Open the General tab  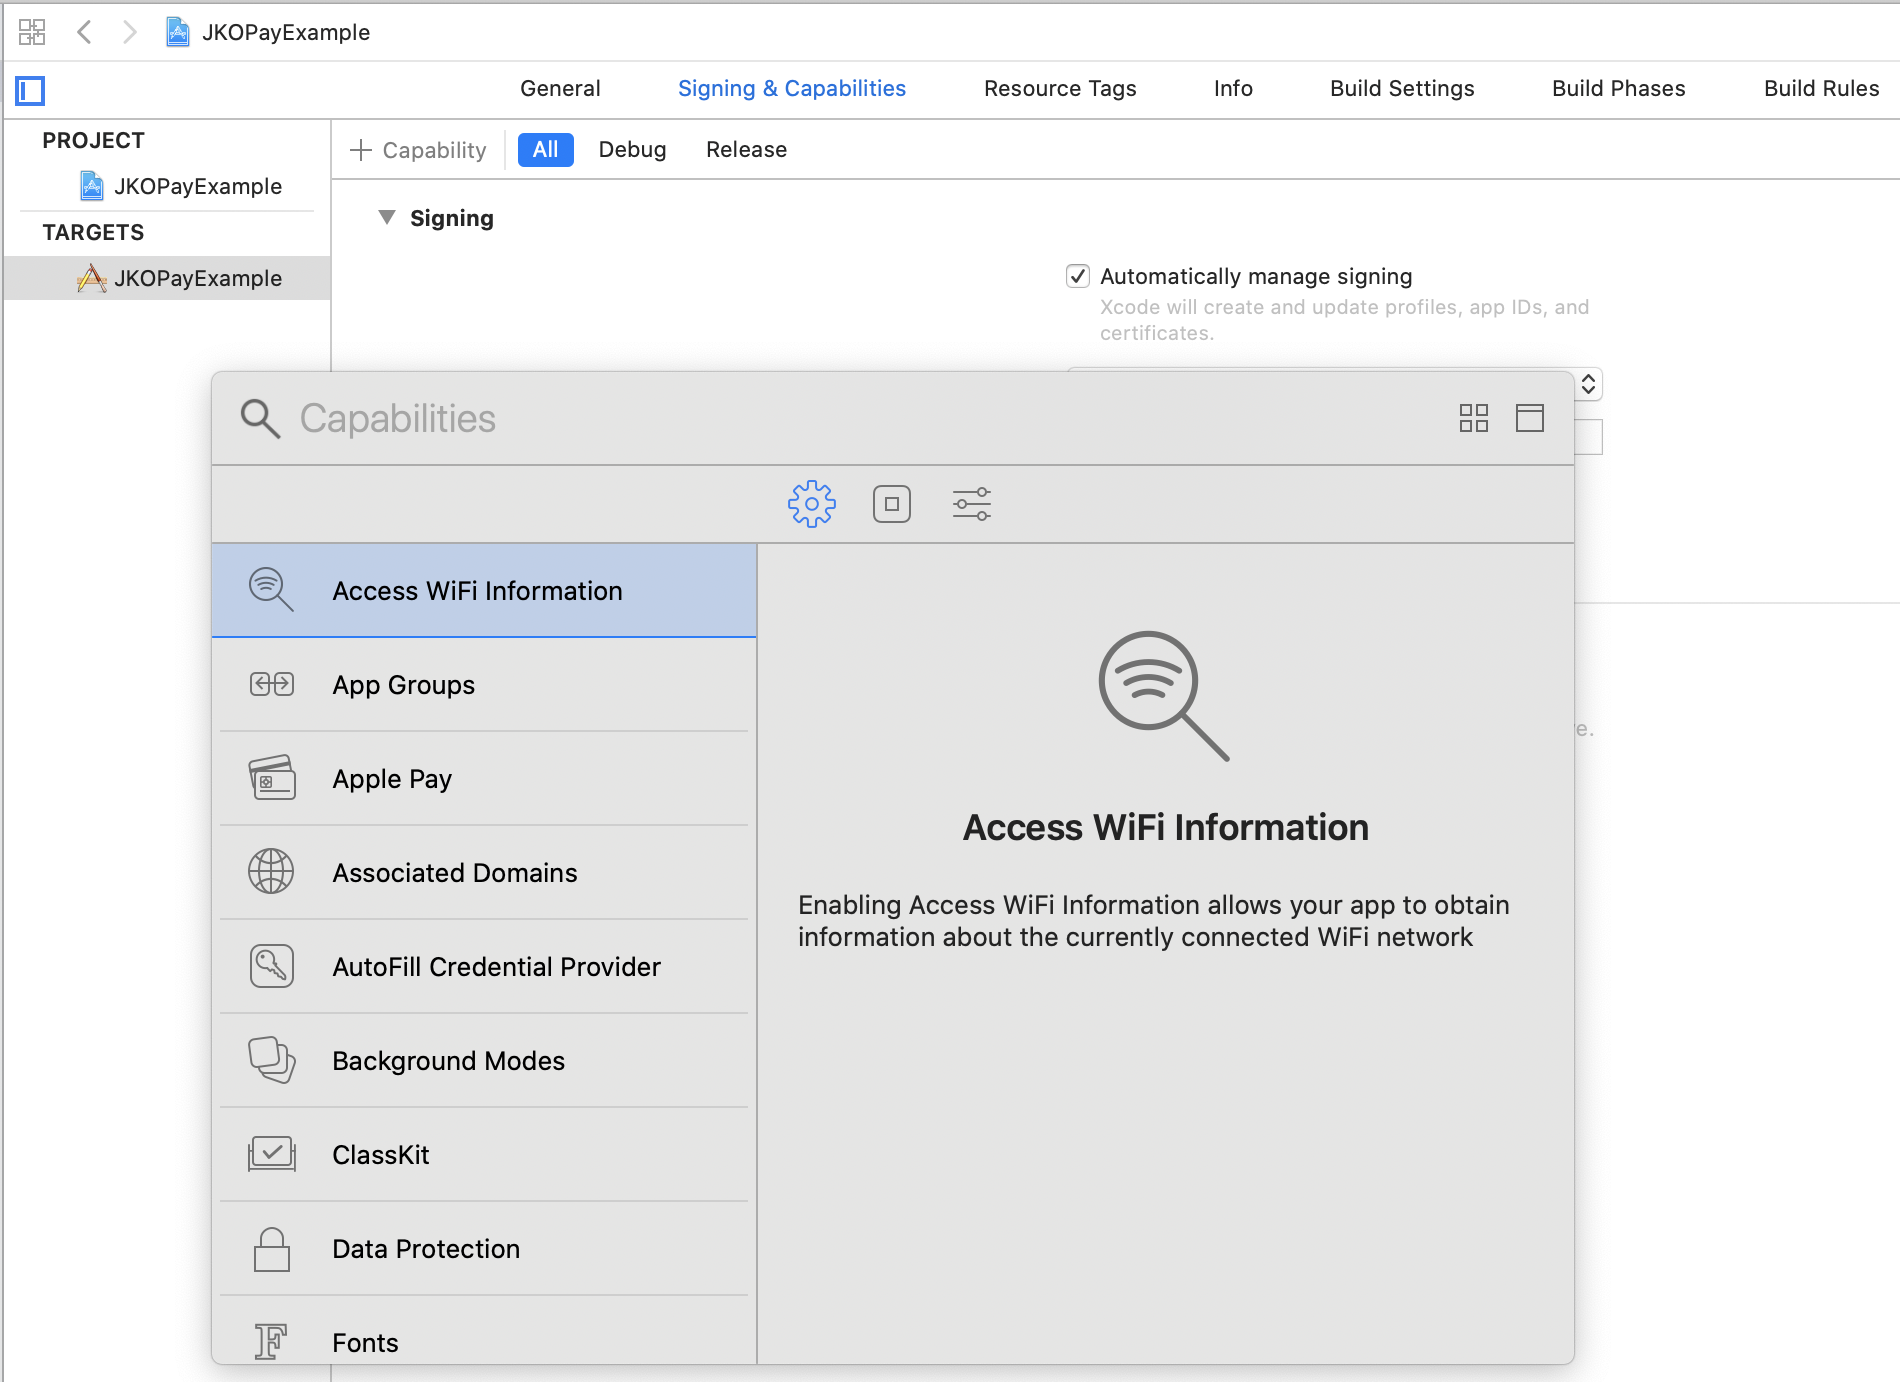(560, 88)
